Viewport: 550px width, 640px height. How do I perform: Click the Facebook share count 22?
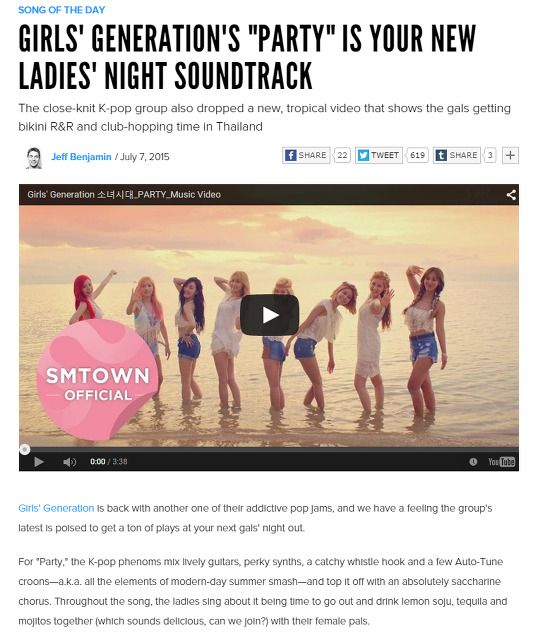342,156
